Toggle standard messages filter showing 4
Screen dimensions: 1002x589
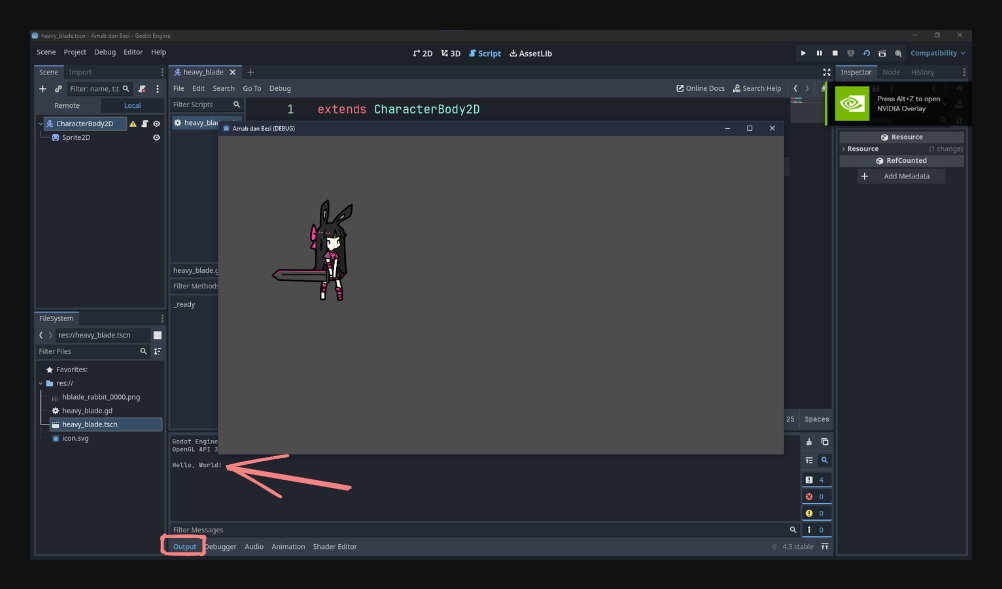(816, 480)
